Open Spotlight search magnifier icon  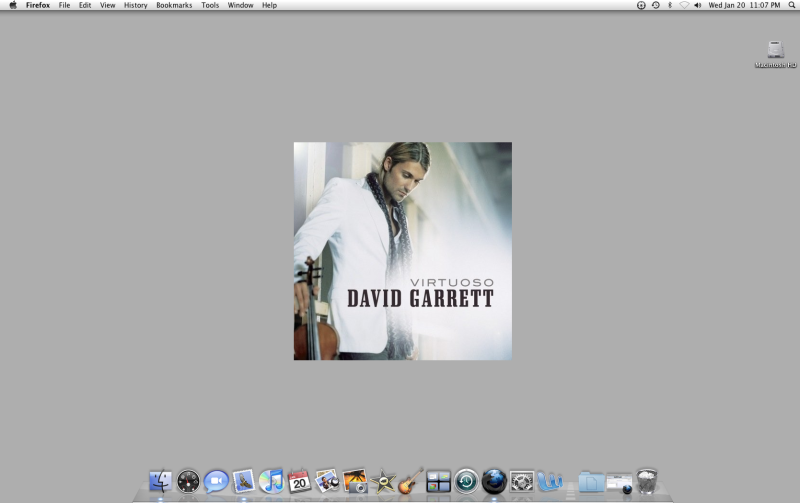pos(792,5)
